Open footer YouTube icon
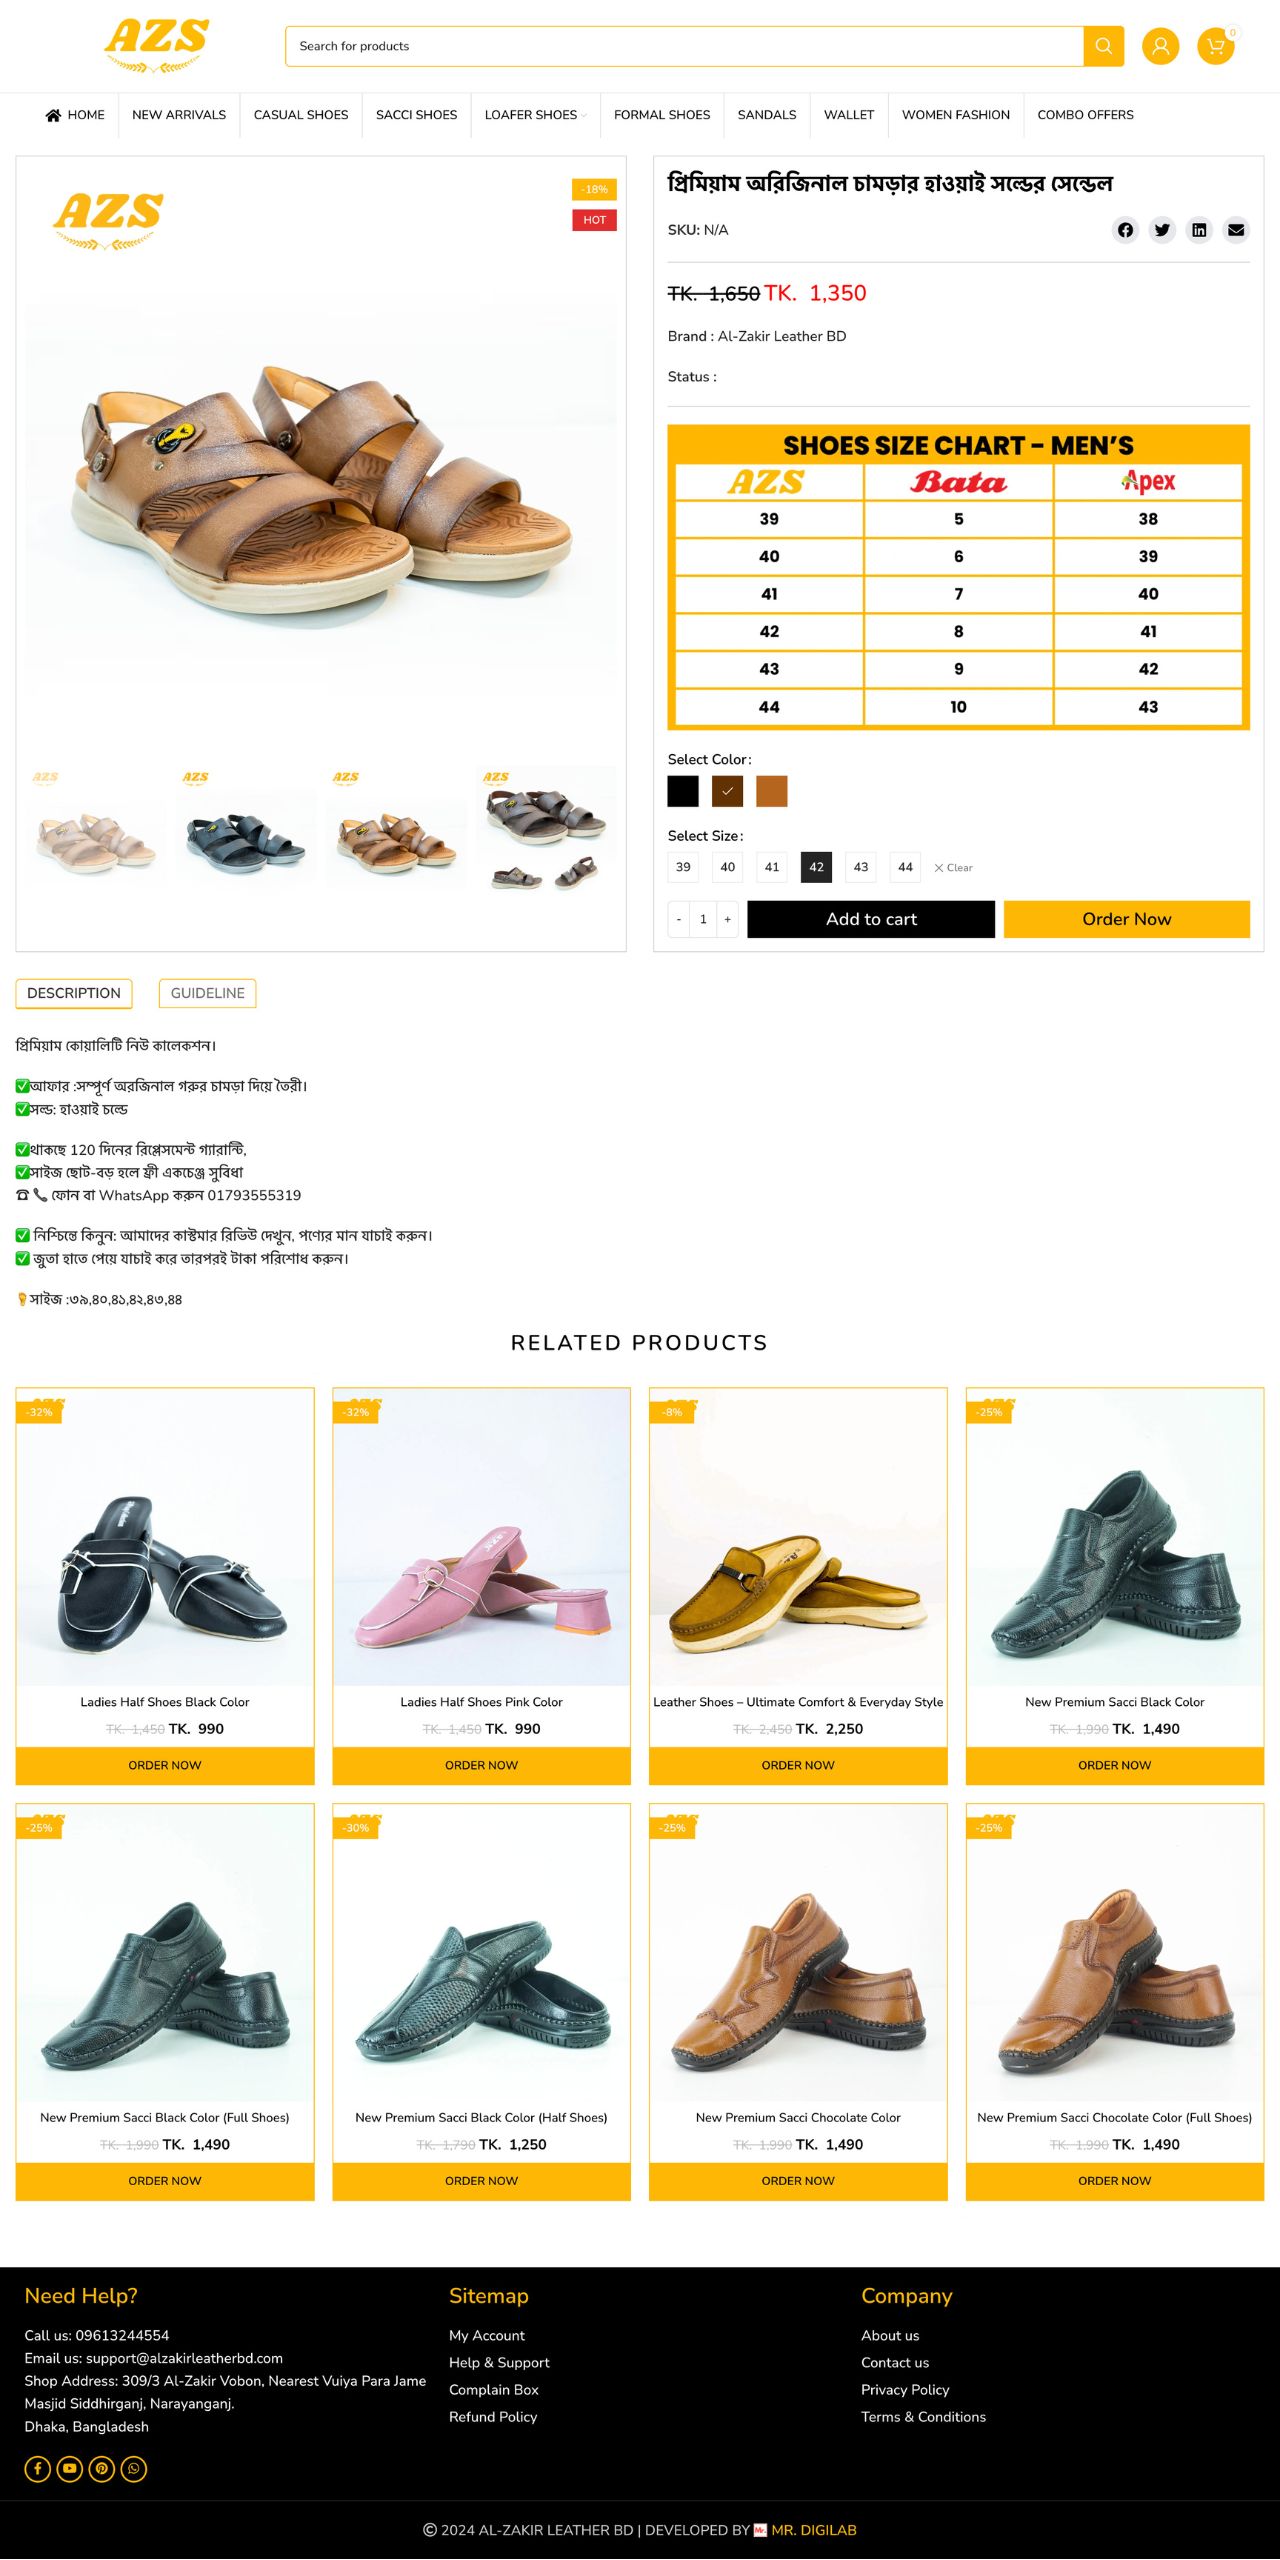This screenshot has width=1280, height=2560. tap(70, 2469)
